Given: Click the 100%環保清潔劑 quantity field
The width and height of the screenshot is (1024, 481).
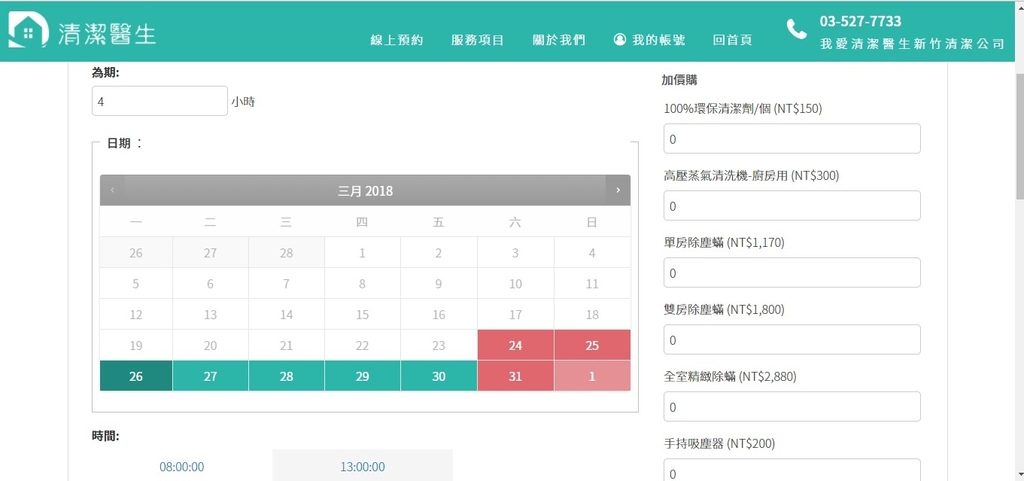Looking at the screenshot, I should [791, 139].
